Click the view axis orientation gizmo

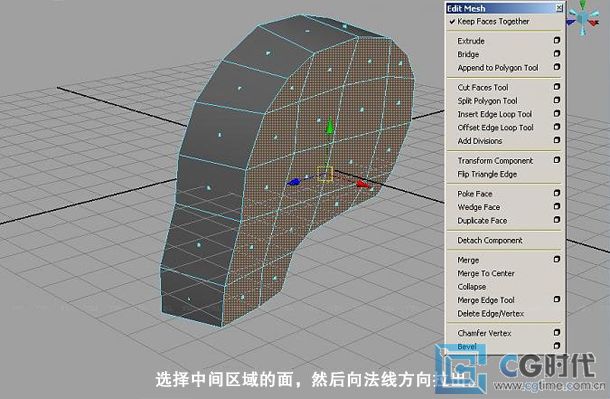(582, 18)
